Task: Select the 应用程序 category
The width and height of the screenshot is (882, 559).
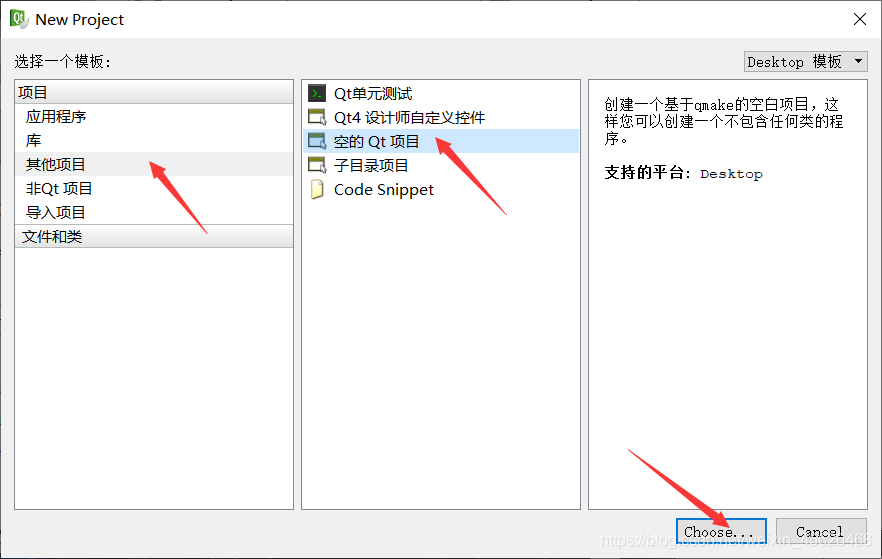Action: [154, 116]
